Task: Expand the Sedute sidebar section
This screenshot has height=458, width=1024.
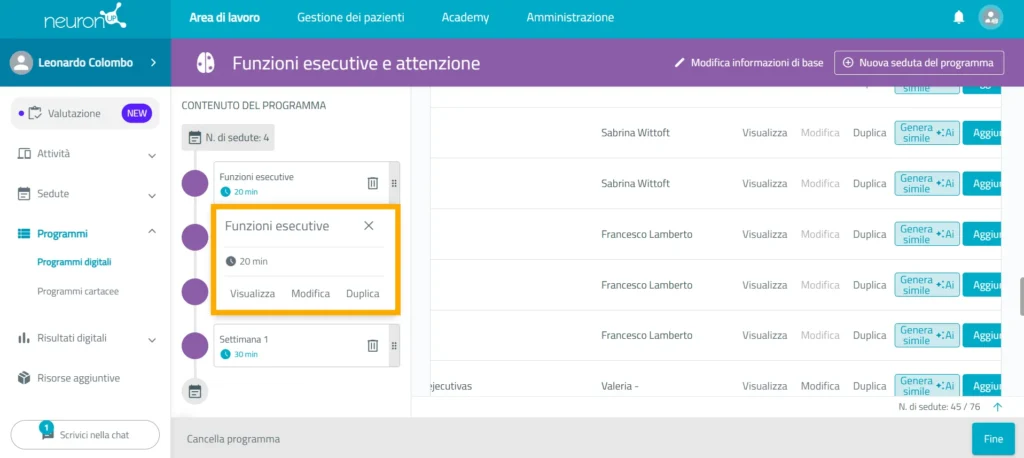Action: [152, 195]
